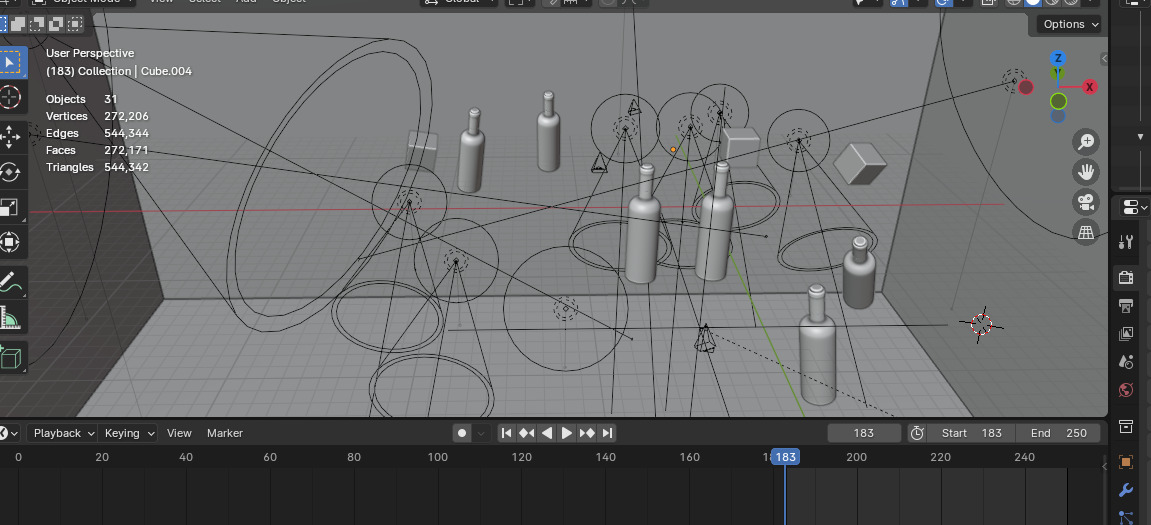The image size is (1151, 525).
Task: Click the blue 183 playhead marker
Action: [x=785, y=457]
